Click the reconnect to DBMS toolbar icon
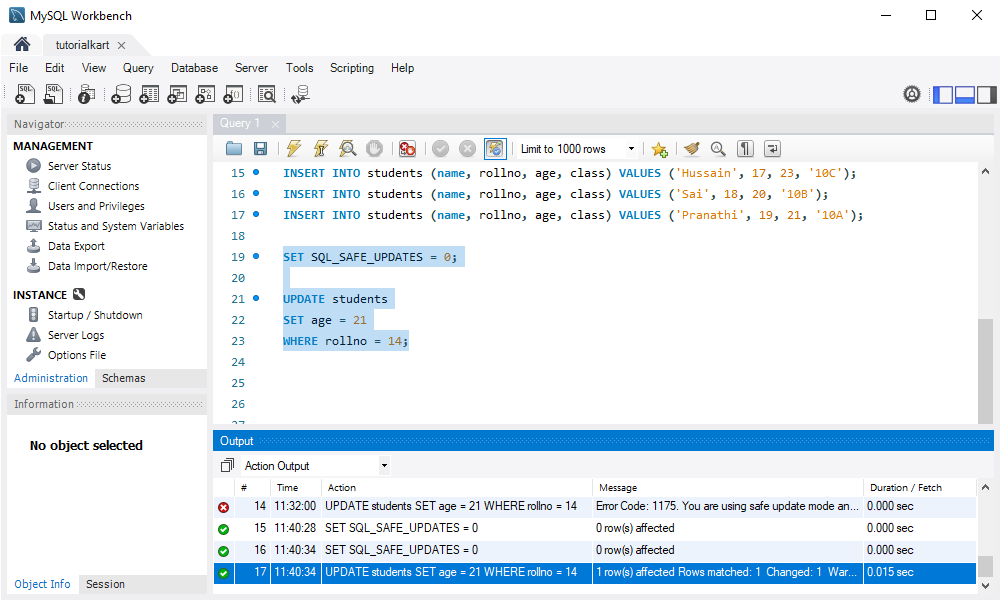1001x601 pixels. pyautogui.click(x=300, y=95)
